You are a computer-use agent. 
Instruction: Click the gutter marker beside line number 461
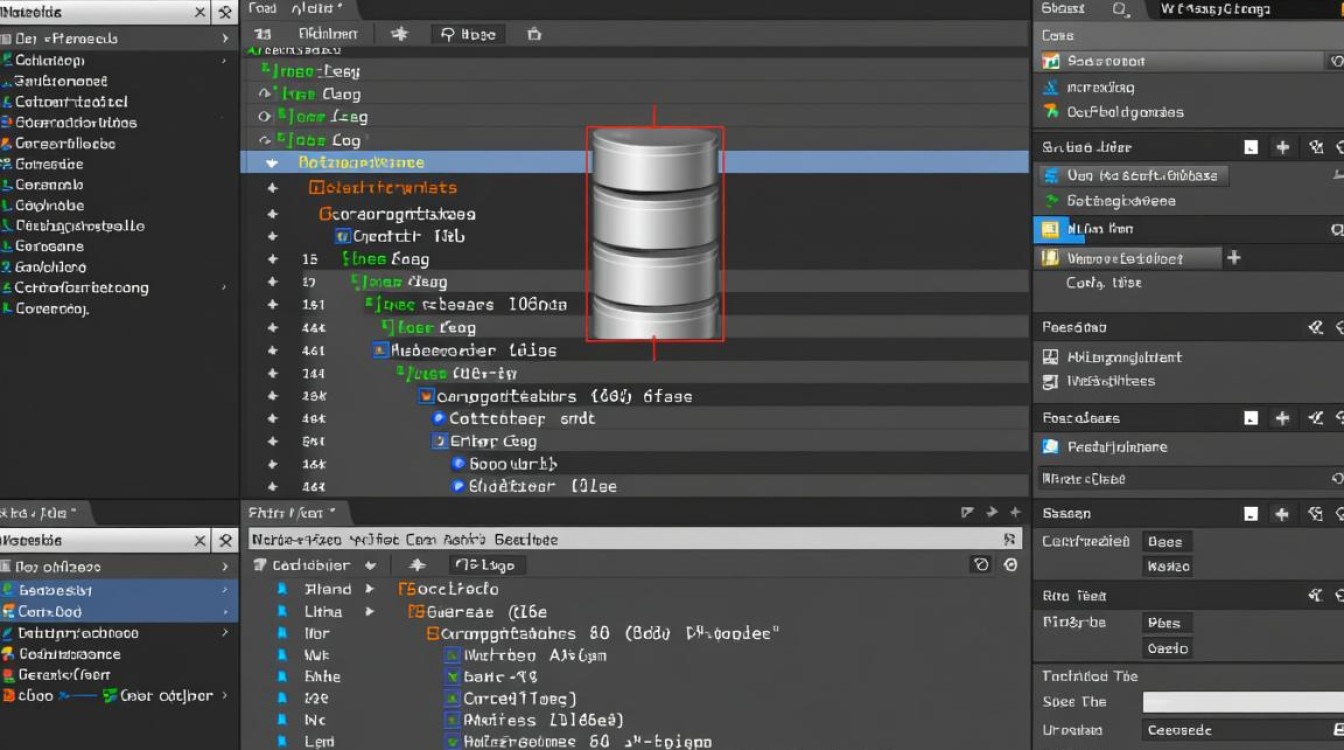point(272,351)
